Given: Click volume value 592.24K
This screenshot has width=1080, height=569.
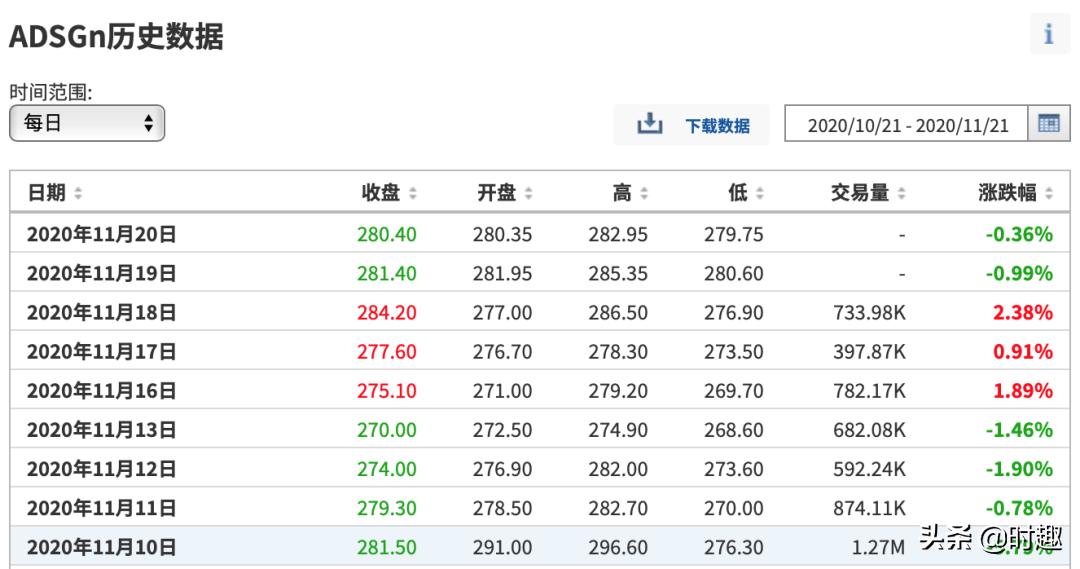Looking at the screenshot, I should (869, 469).
